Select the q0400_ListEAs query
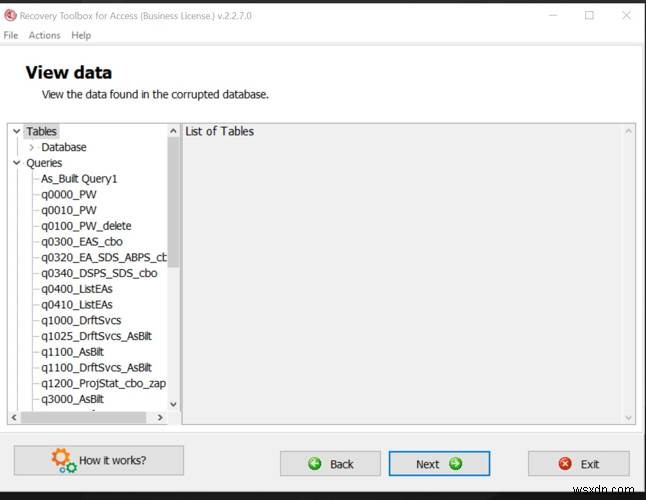646x500 pixels. click(x=77, y=289)
